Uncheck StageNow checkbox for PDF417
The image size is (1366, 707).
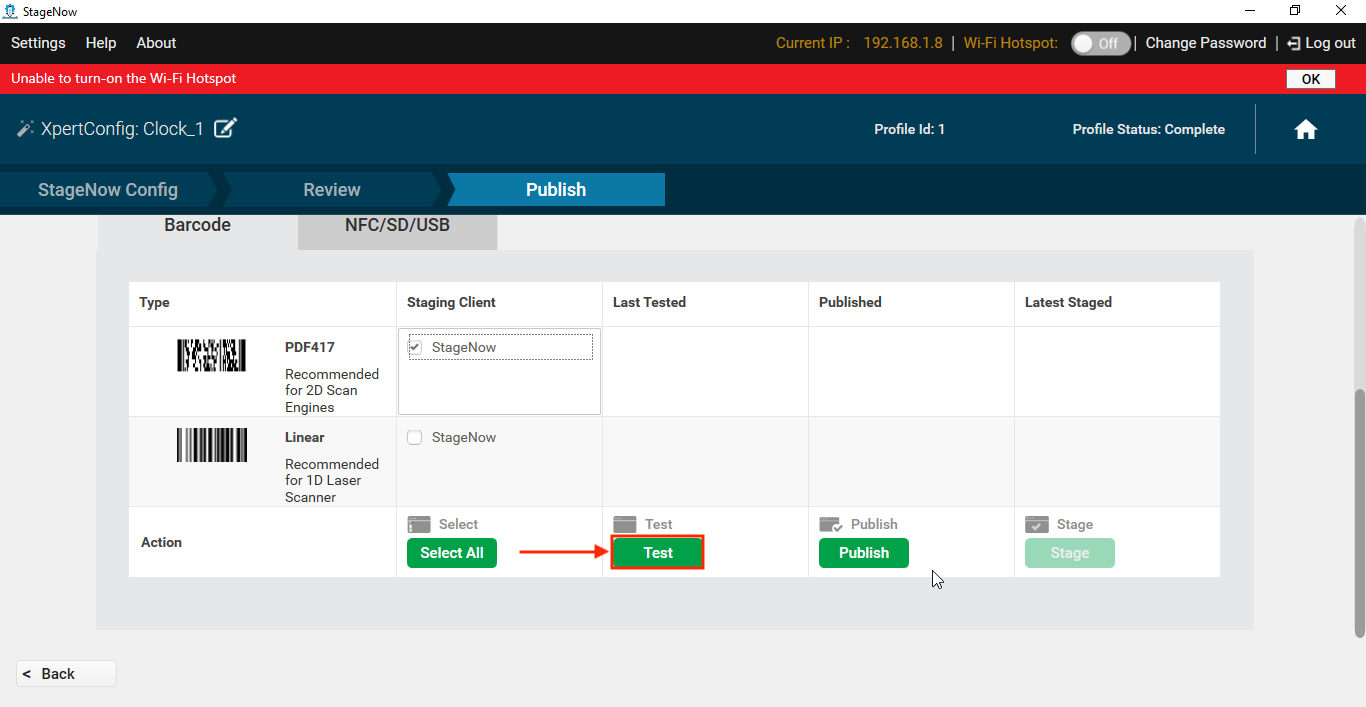coord(415,347)
